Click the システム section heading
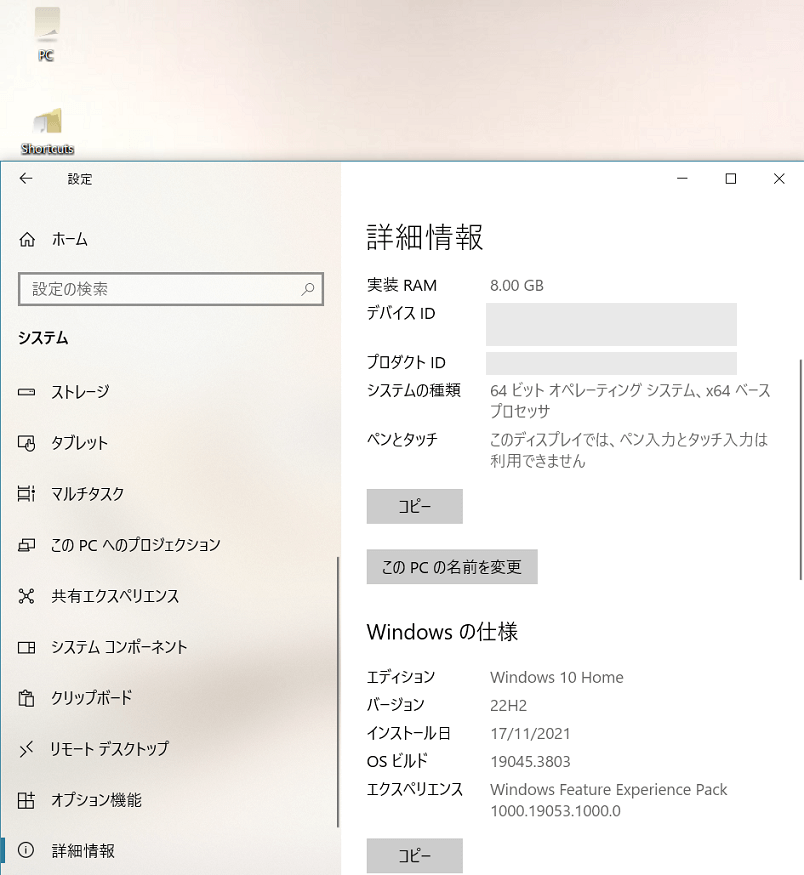Screen dimensions: 804x875 [43, 338]
